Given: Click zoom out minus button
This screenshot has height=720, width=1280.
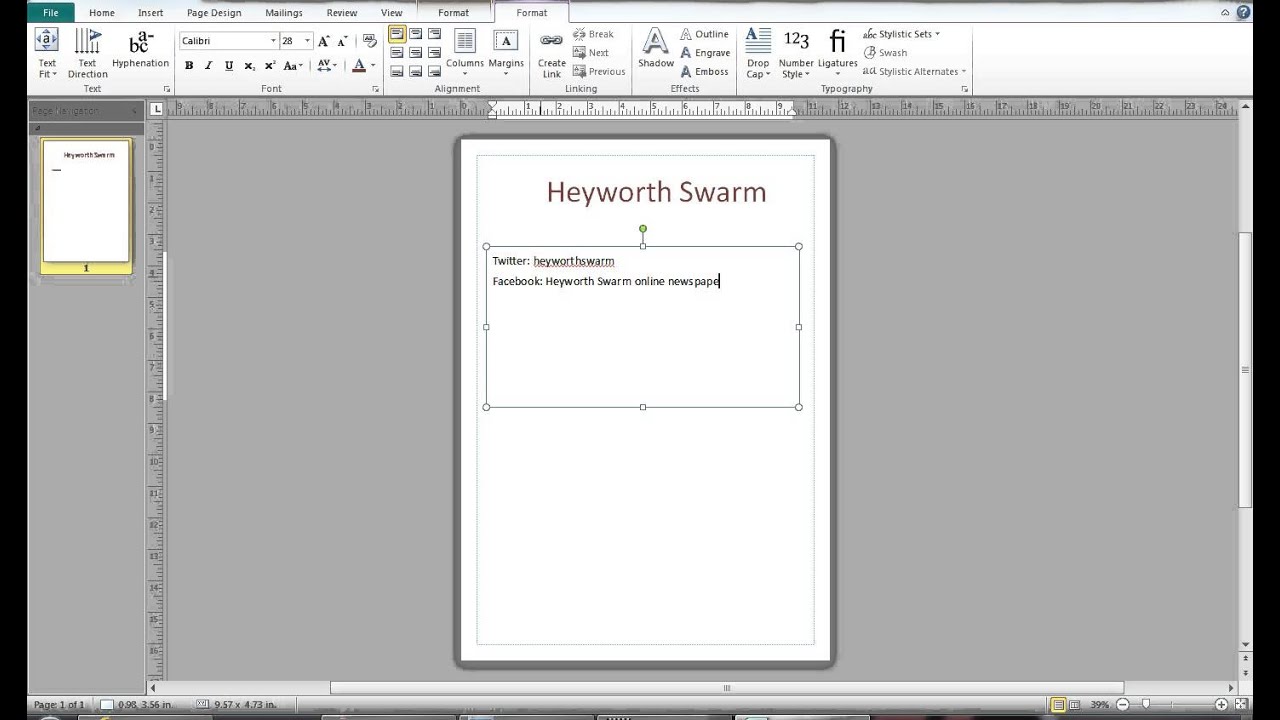Looking at the screenshot, I should point(1124,705).
